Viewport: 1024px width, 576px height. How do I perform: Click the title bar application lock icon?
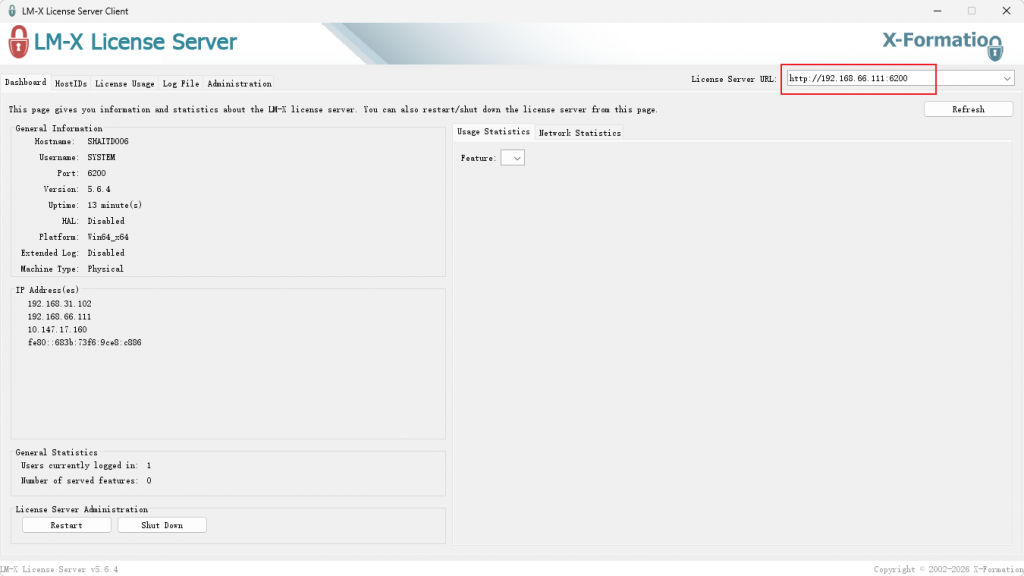(x=10, y=11)
